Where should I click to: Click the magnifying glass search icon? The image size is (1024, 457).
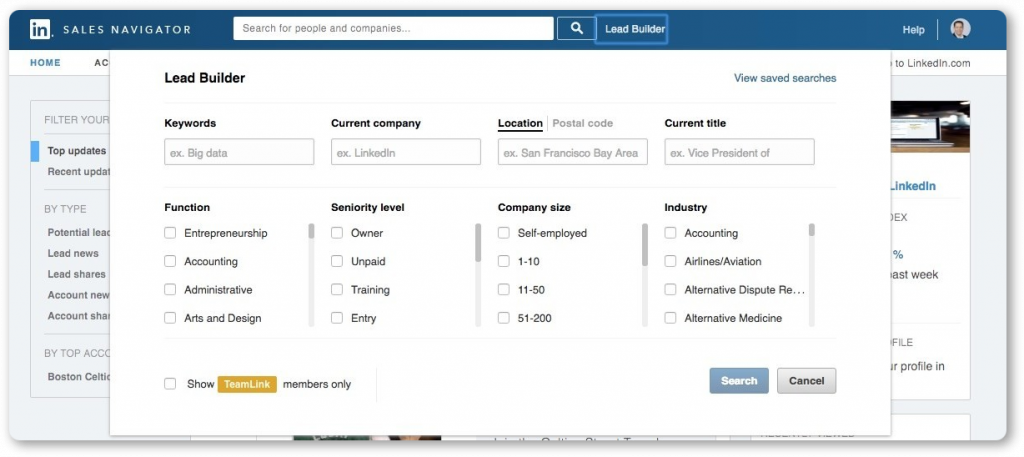tap(576, 29)
